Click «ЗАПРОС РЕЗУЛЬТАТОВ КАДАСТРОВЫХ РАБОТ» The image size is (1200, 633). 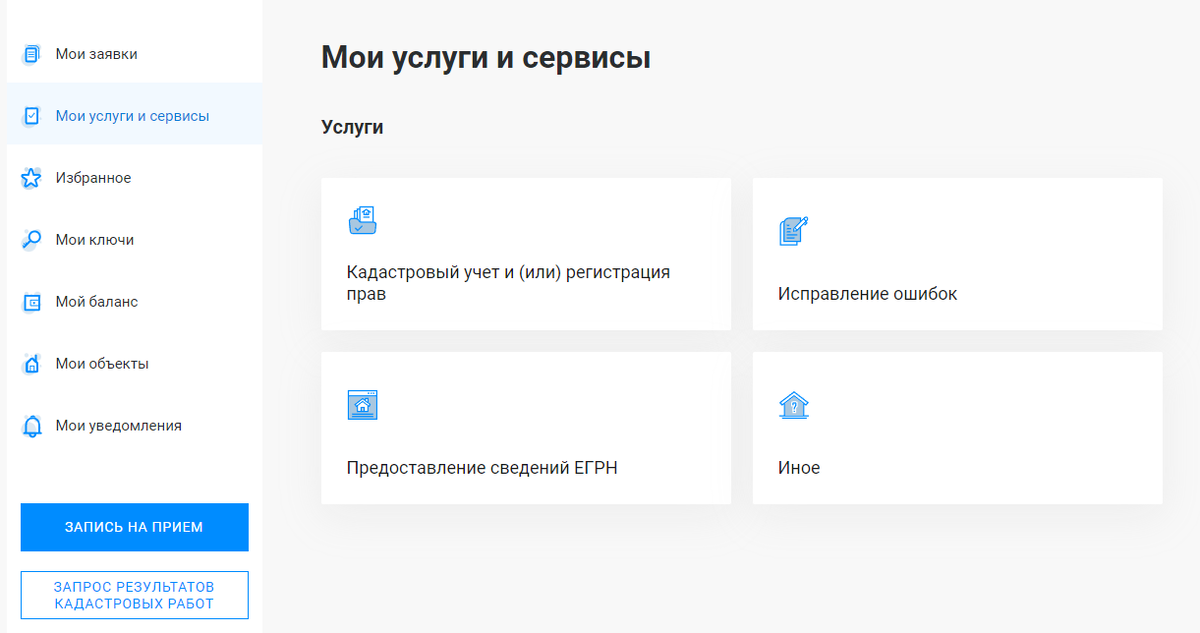[x=134, y=594]
